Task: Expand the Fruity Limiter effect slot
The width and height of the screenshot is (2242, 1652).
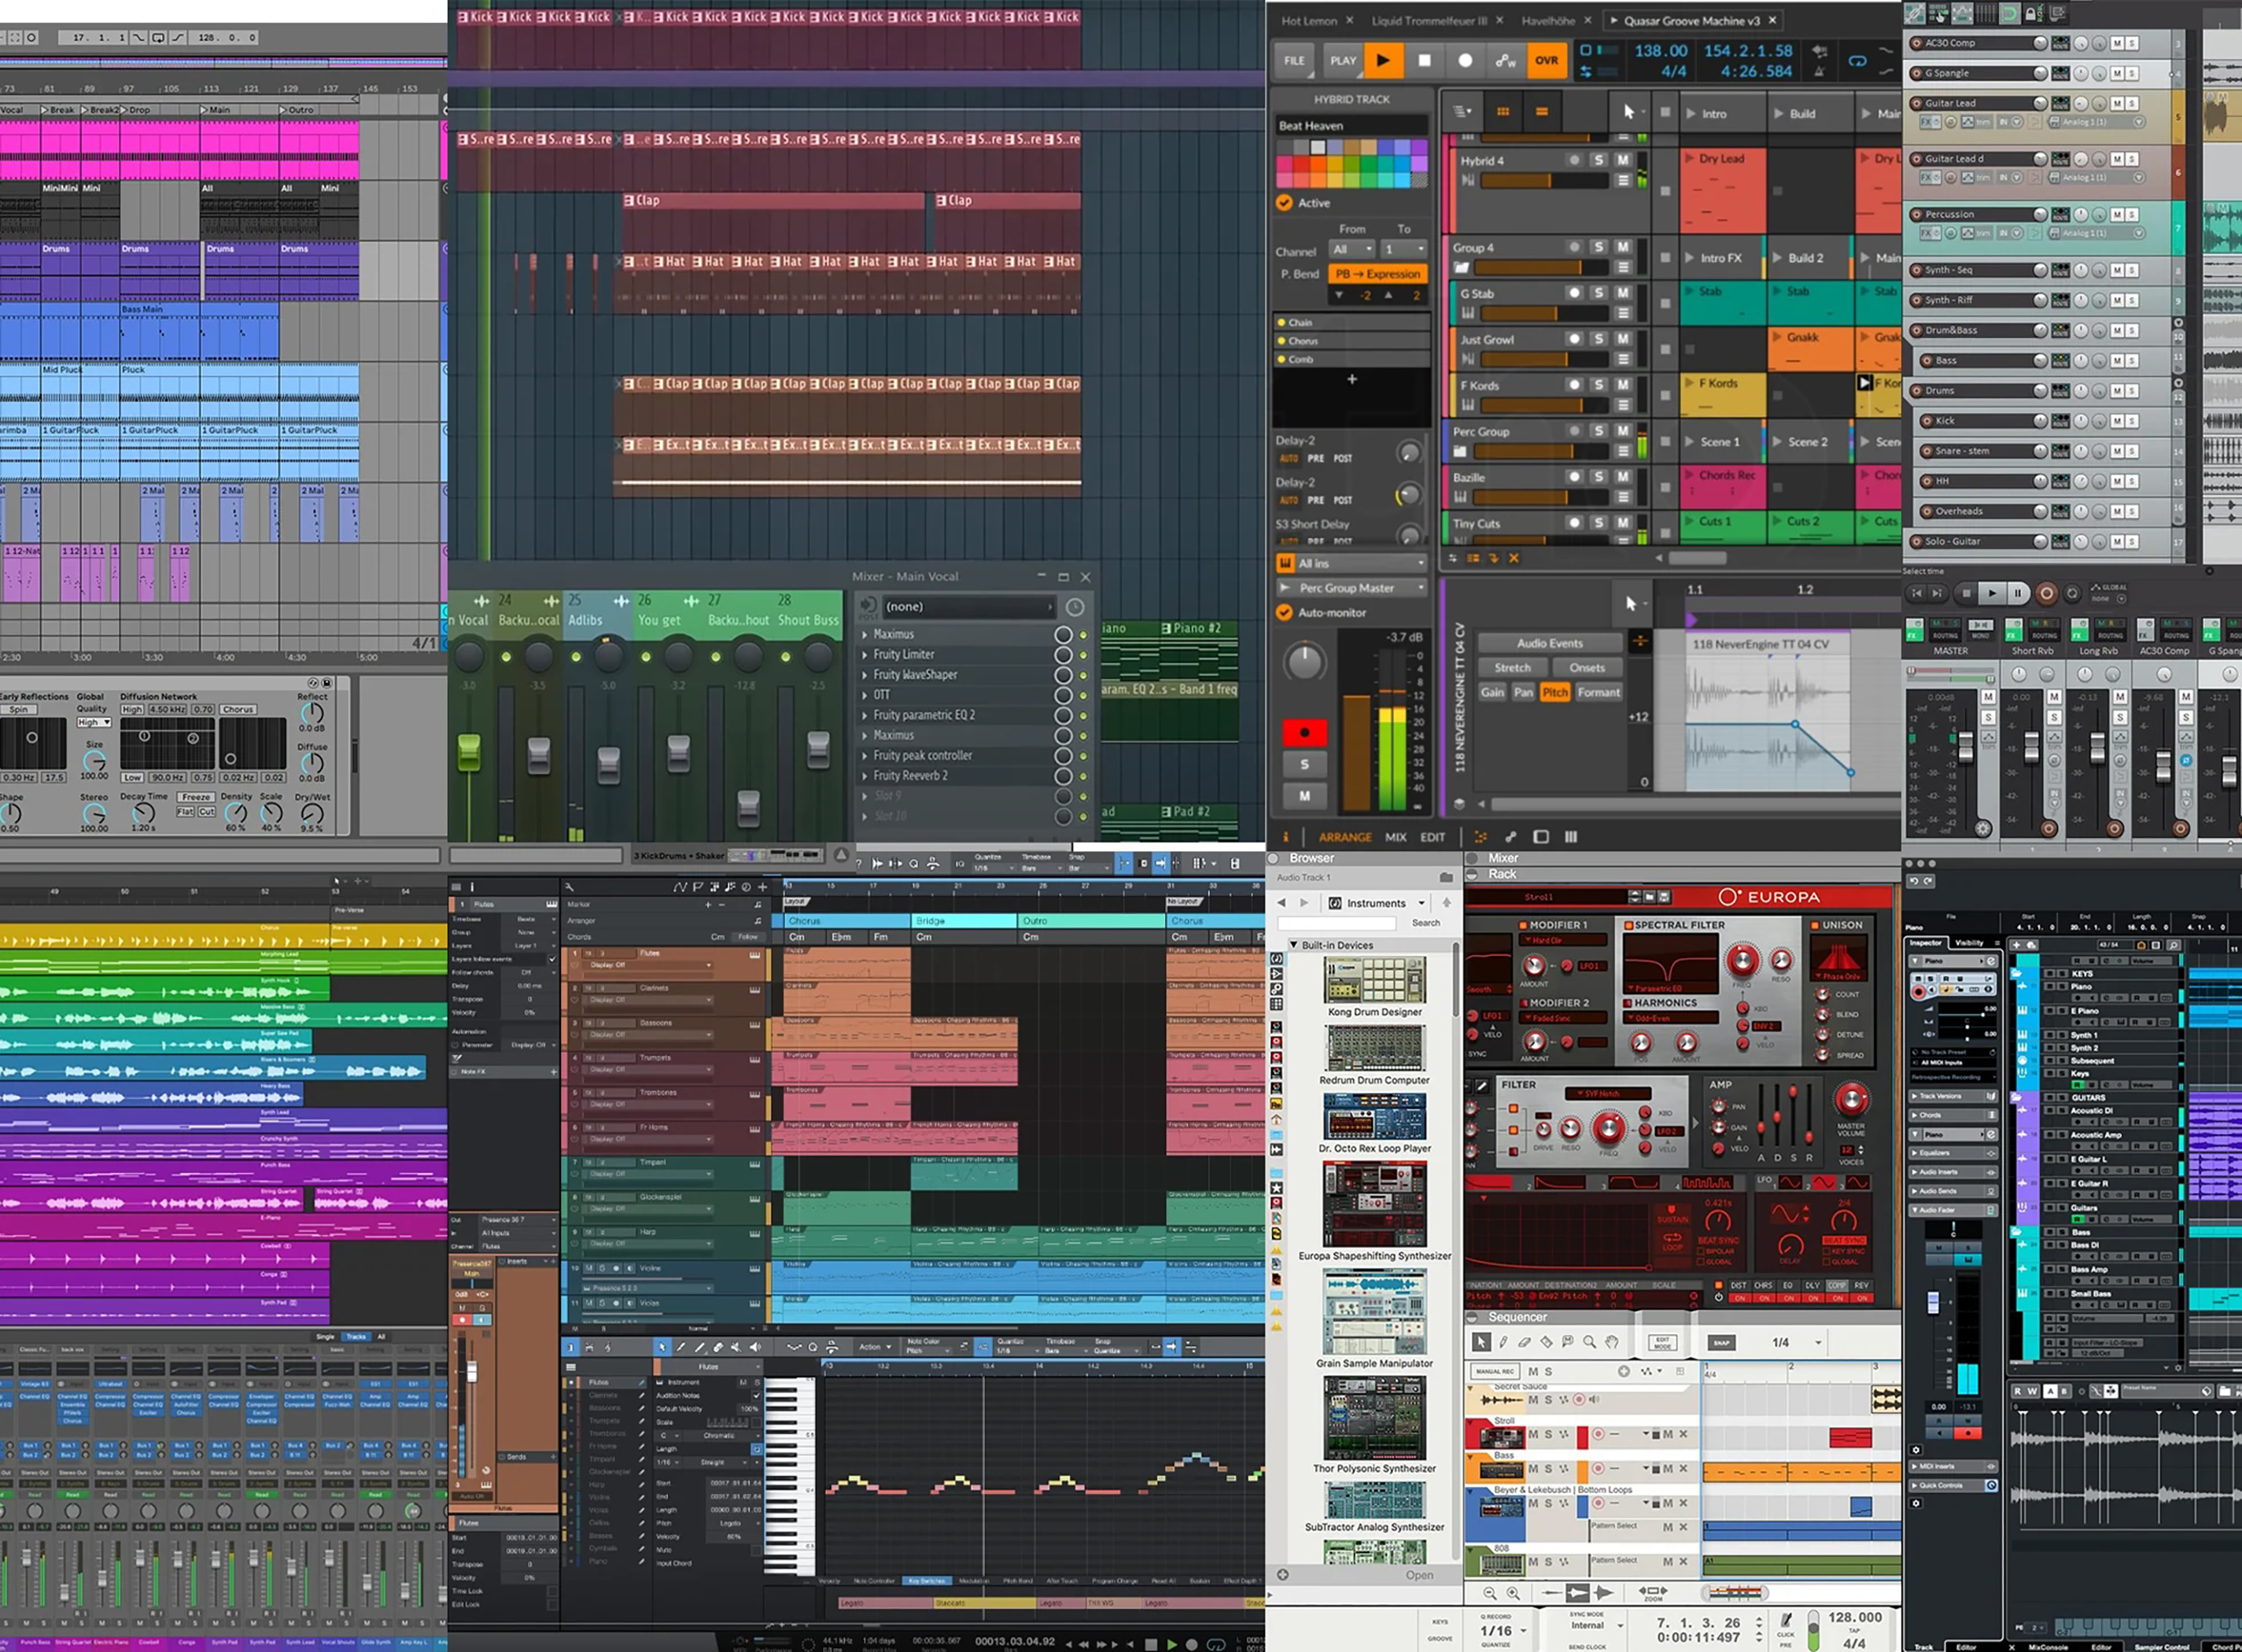Action: click(866, 655)
